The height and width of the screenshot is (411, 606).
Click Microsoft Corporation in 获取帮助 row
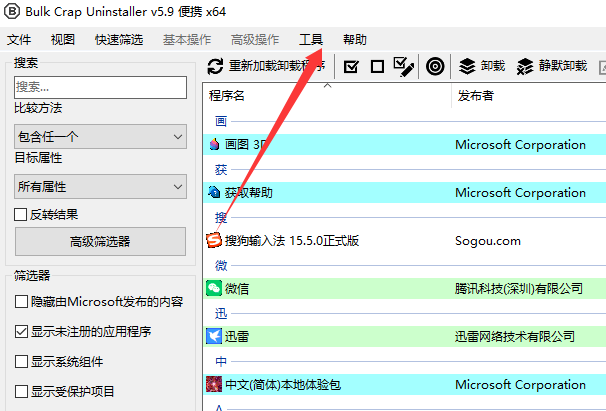pos(520,193)
